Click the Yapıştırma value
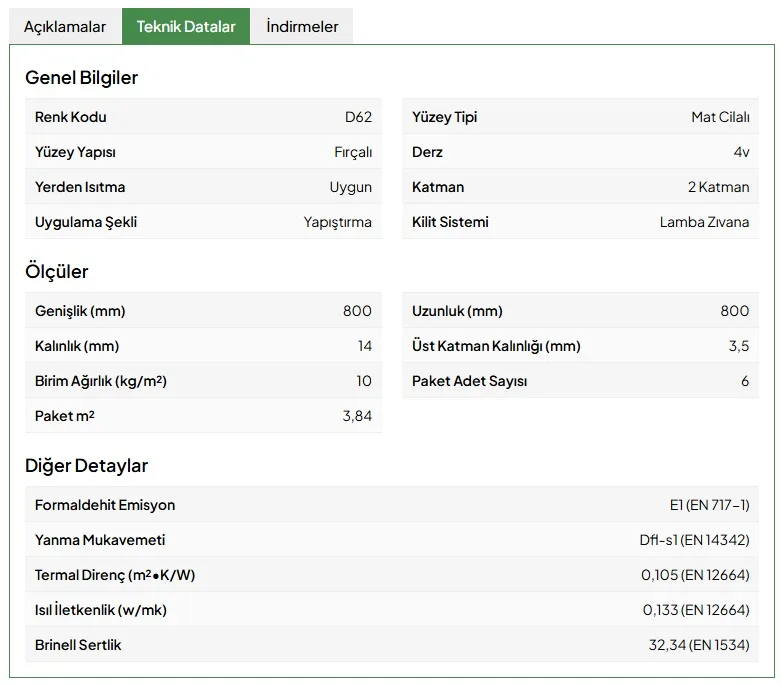Screen dimensions: 782x685 (x=338, y=222)
